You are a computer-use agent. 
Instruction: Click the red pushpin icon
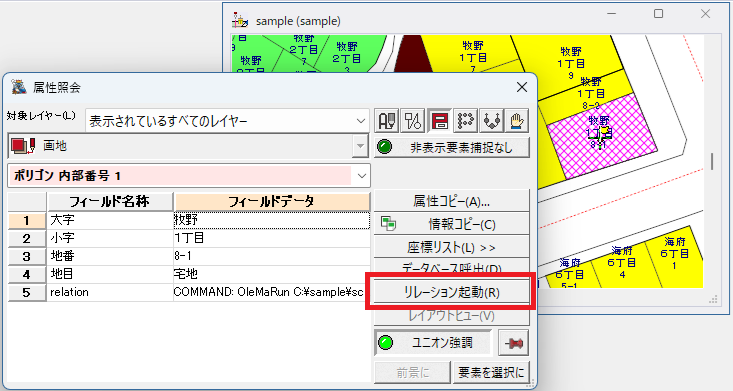pos(514,343)
